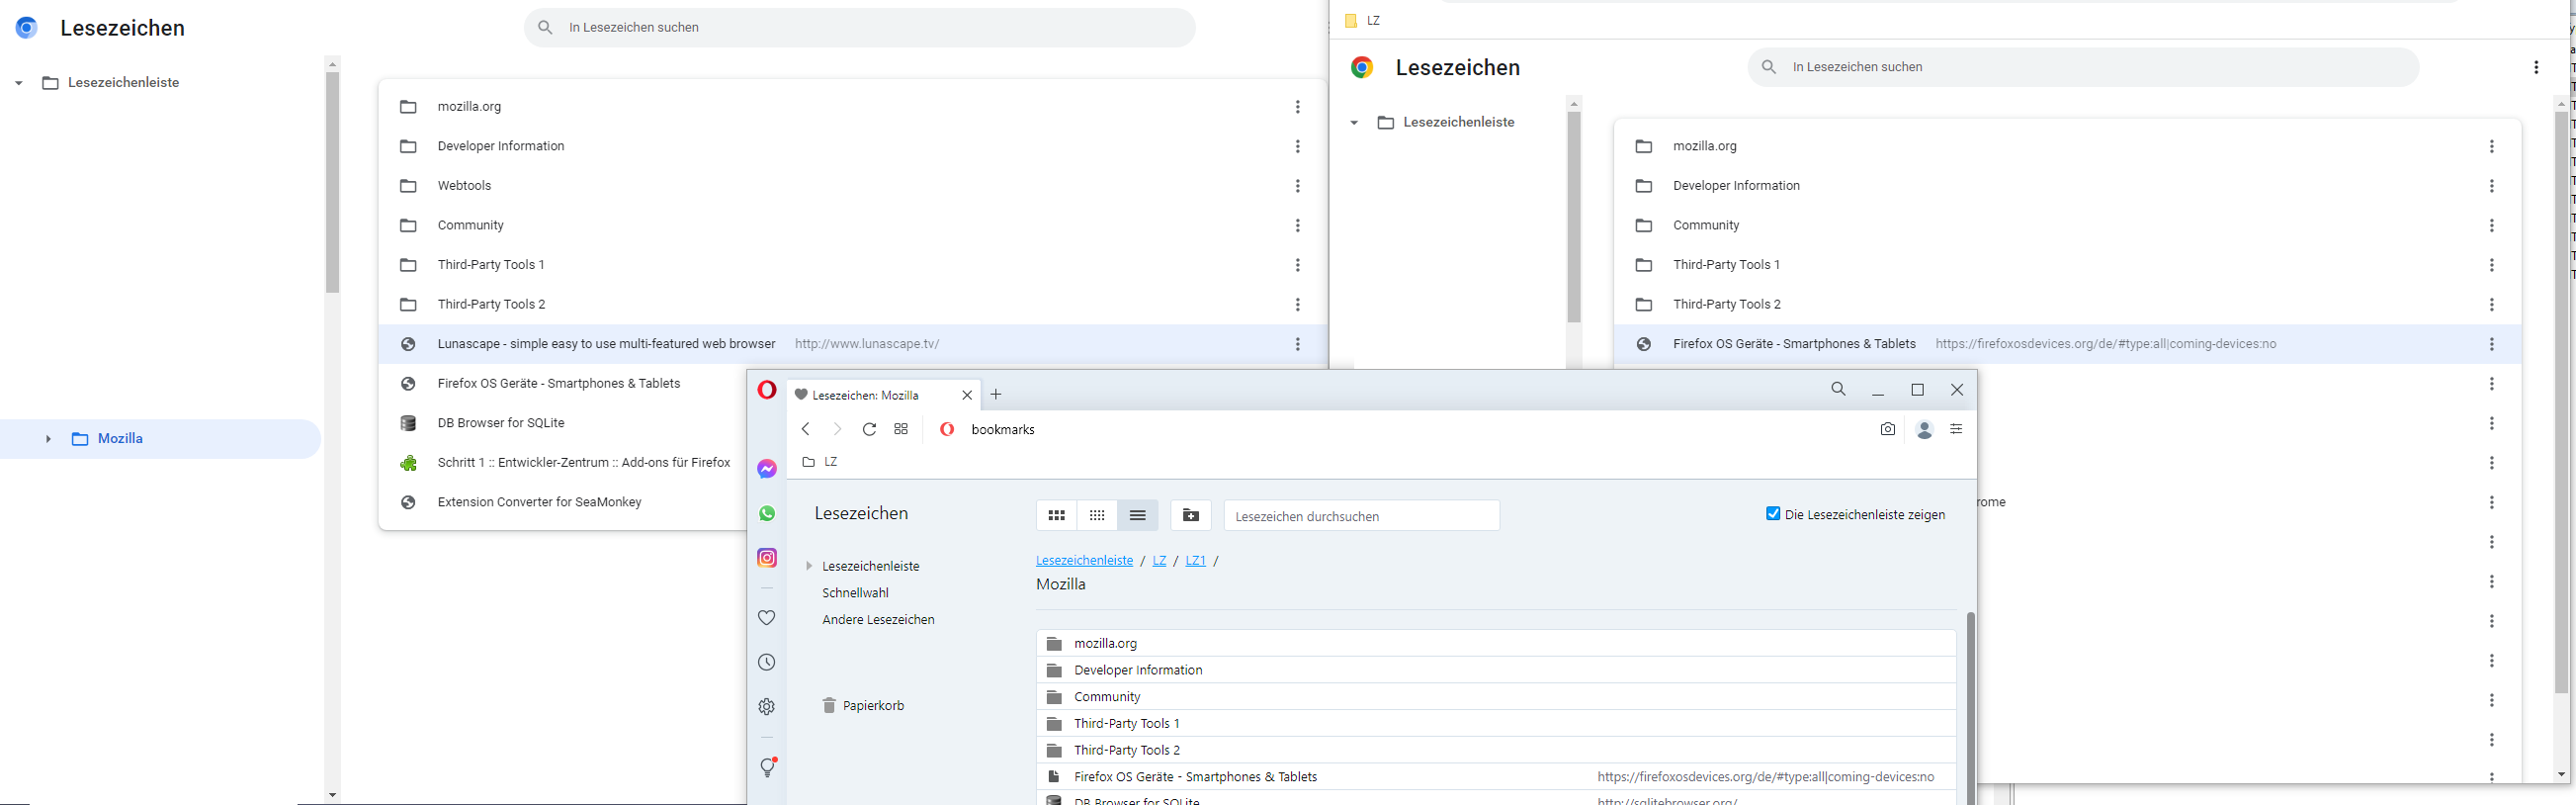Open history via the sidebar clock icon
Screen dimensions: 2576x805
(767, 662)
